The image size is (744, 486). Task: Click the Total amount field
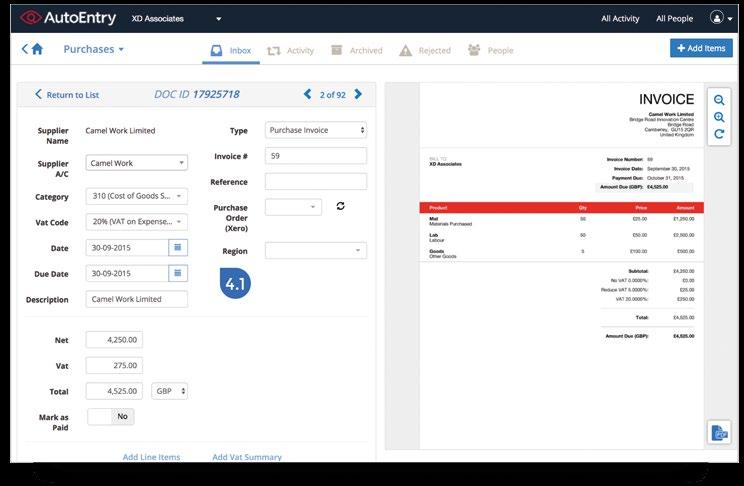point(114,391)
